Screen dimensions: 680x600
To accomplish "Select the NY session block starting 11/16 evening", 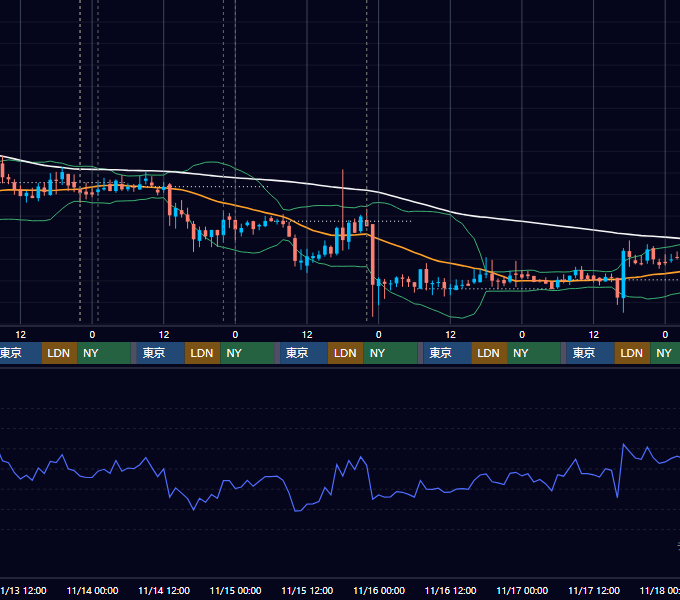I will [x=534, y=353].
